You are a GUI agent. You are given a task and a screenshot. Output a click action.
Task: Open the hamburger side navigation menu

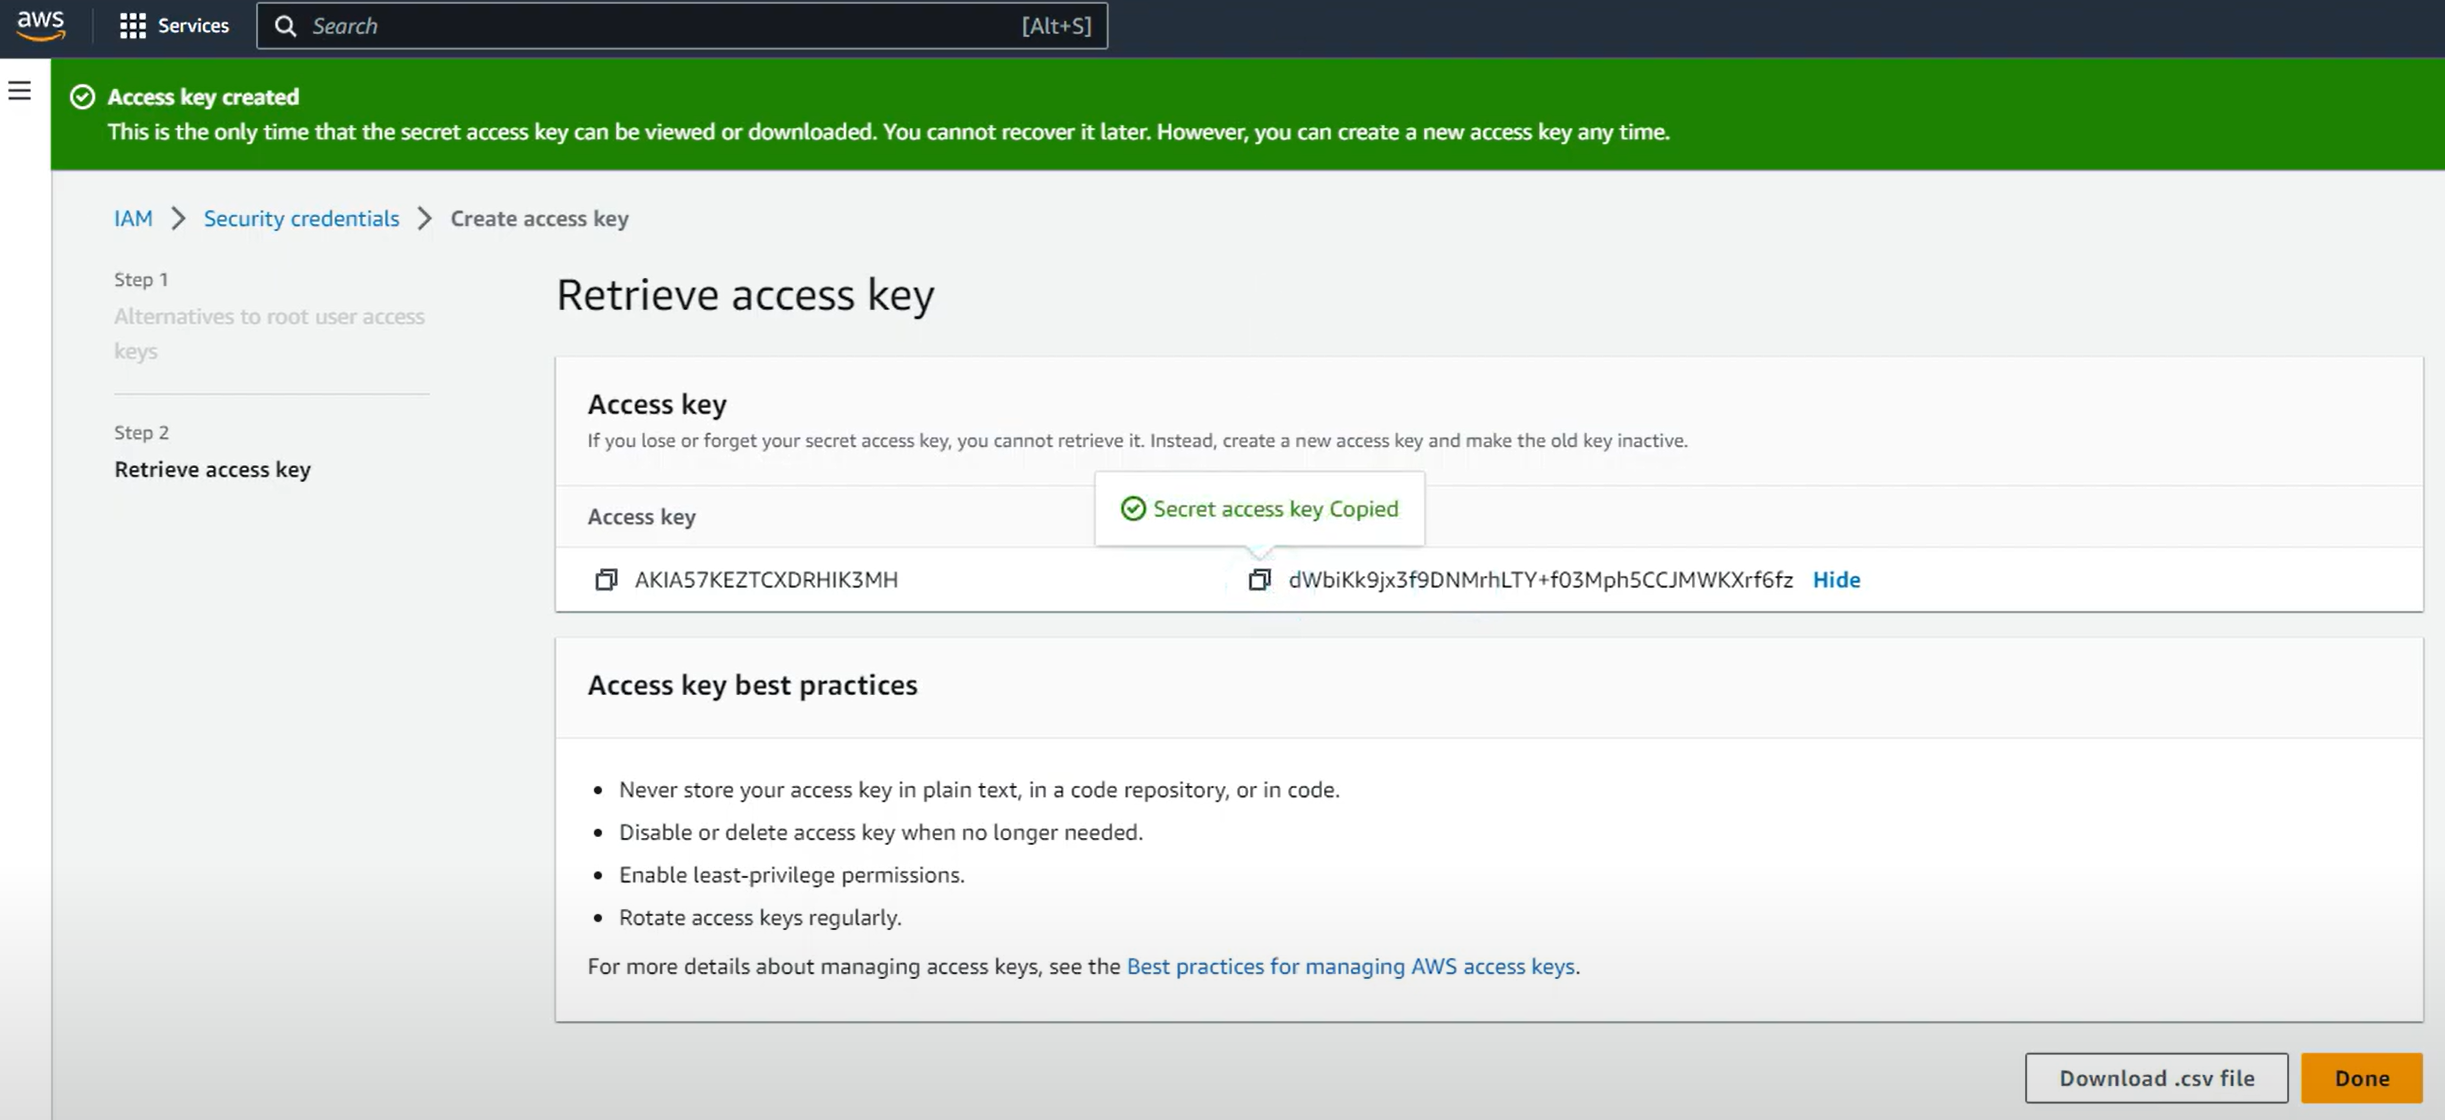click(x=20, y=91)
